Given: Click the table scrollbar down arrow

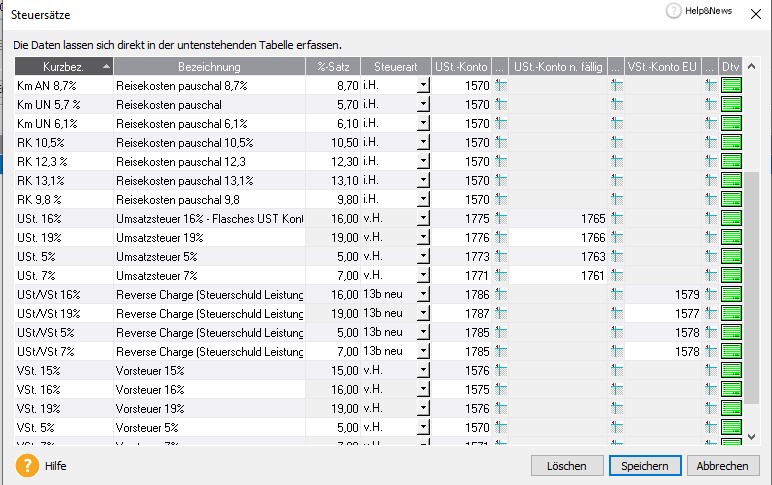Looking at the screenshot, I should [752, 437].
